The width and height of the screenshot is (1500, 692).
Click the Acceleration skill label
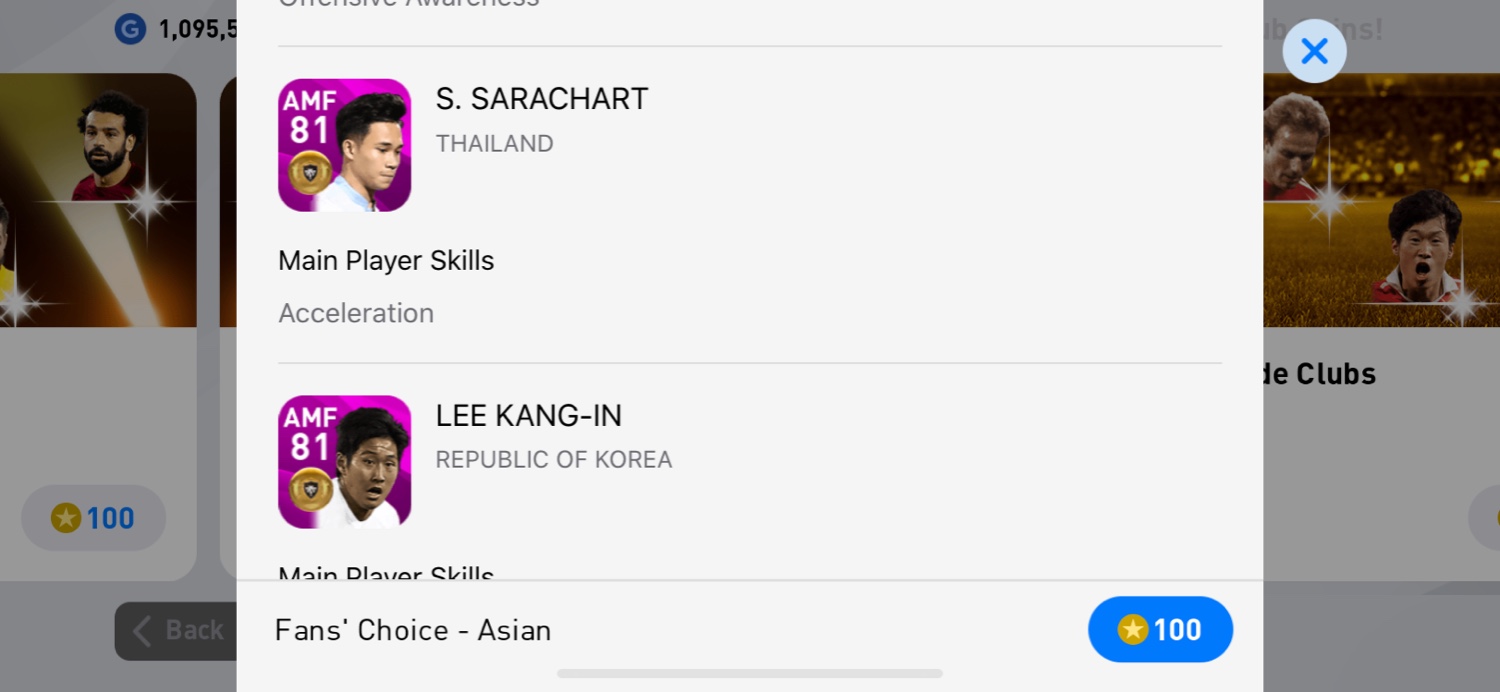[x=356, y=314]
